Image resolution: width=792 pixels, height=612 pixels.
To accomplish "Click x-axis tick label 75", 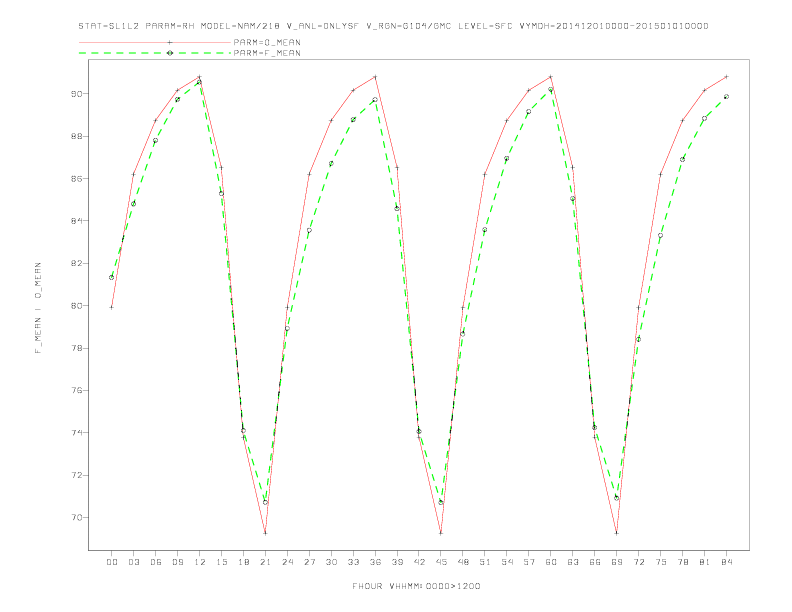I will pos(661,562).
